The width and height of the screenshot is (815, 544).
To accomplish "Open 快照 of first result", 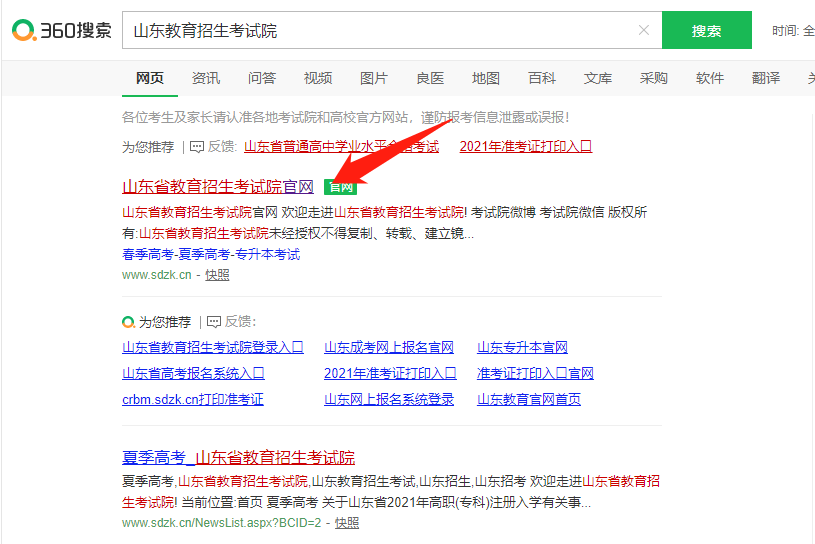I will [217, 275].
